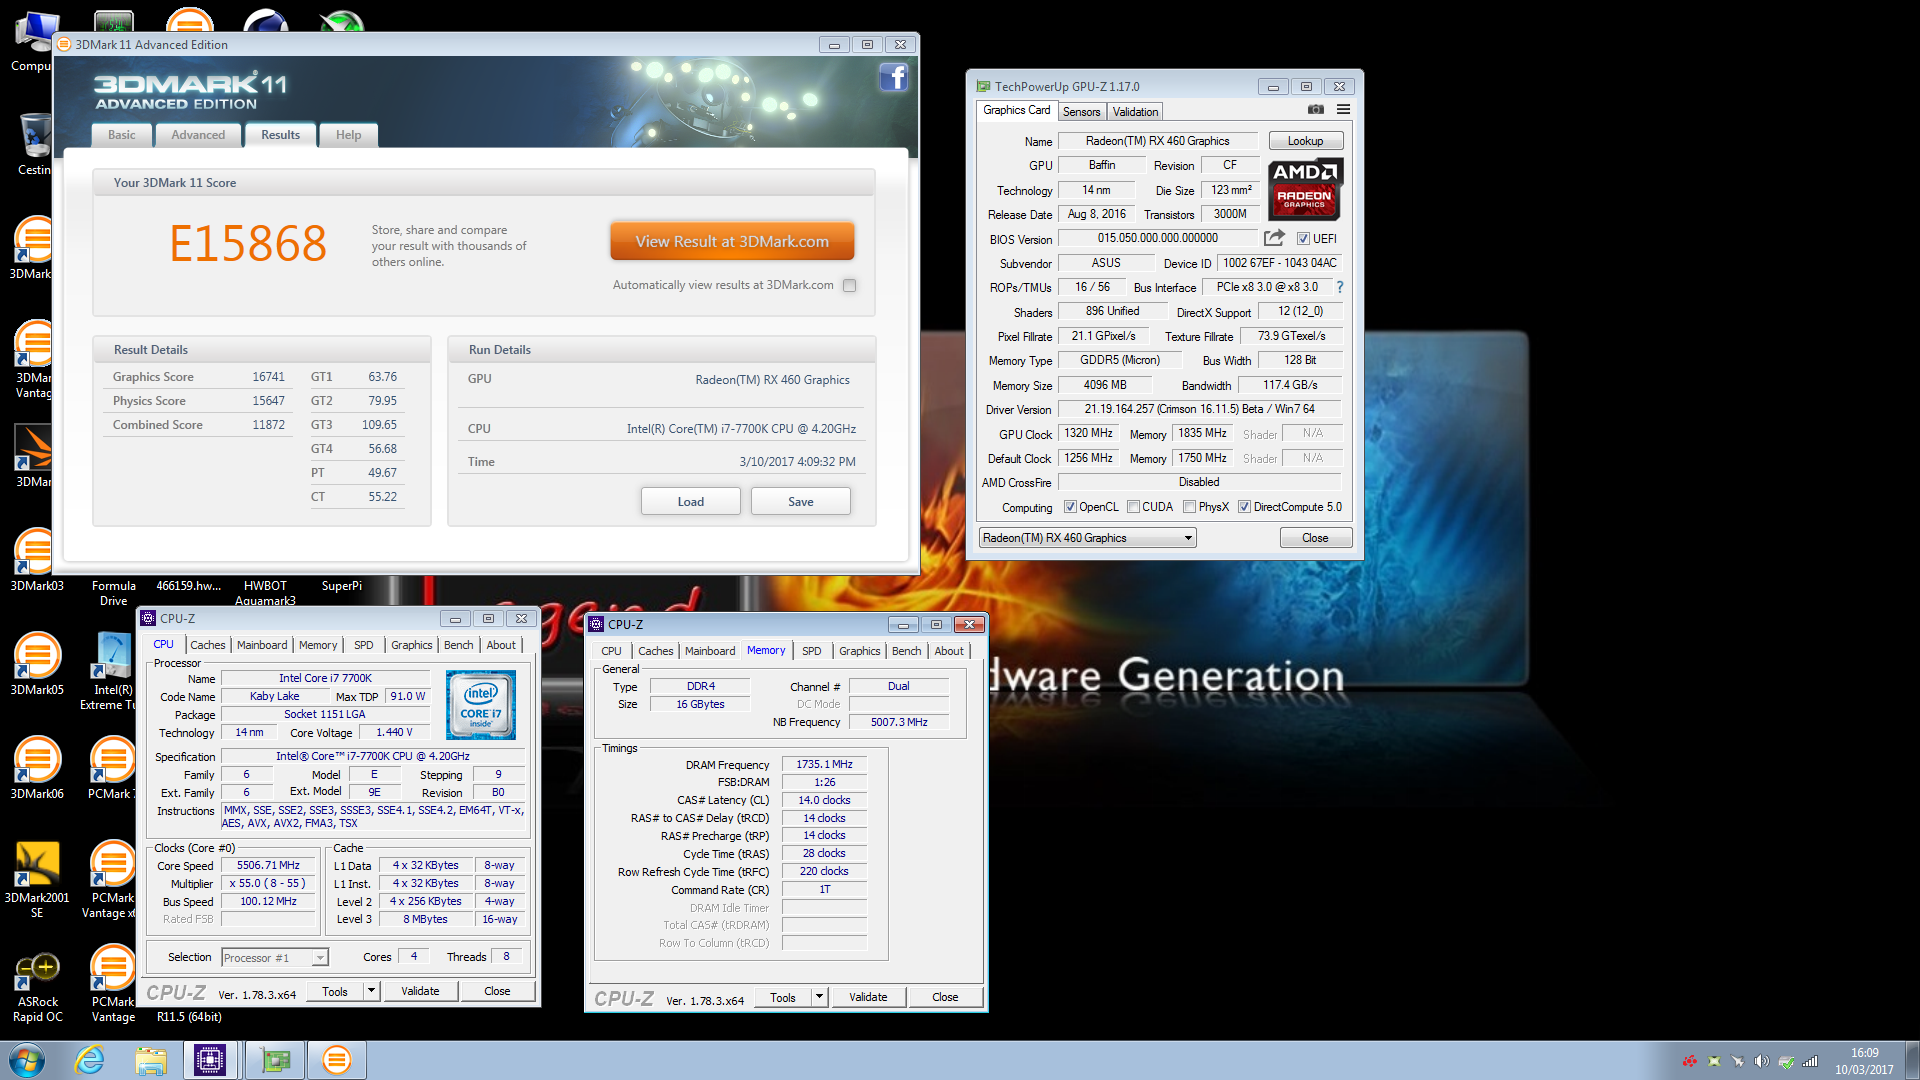Click GPU Name field Radeon RX 460 Graphics
The image size is (1920, 1080).
[1158, 141]
